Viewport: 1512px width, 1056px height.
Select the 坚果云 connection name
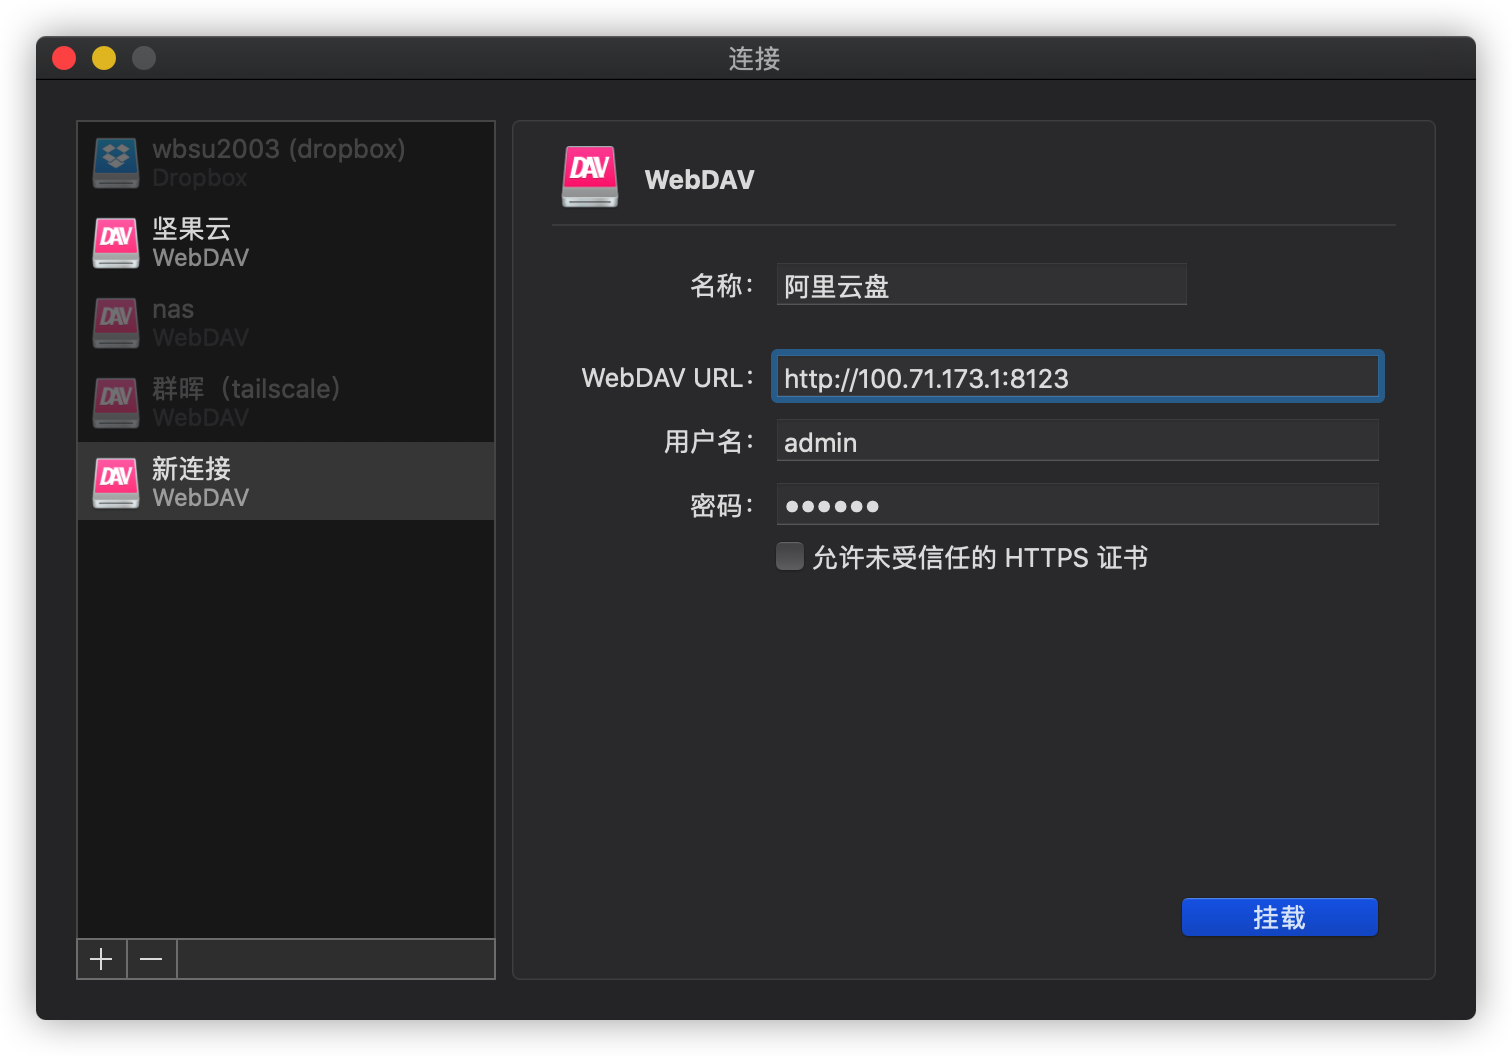(192, 229)
